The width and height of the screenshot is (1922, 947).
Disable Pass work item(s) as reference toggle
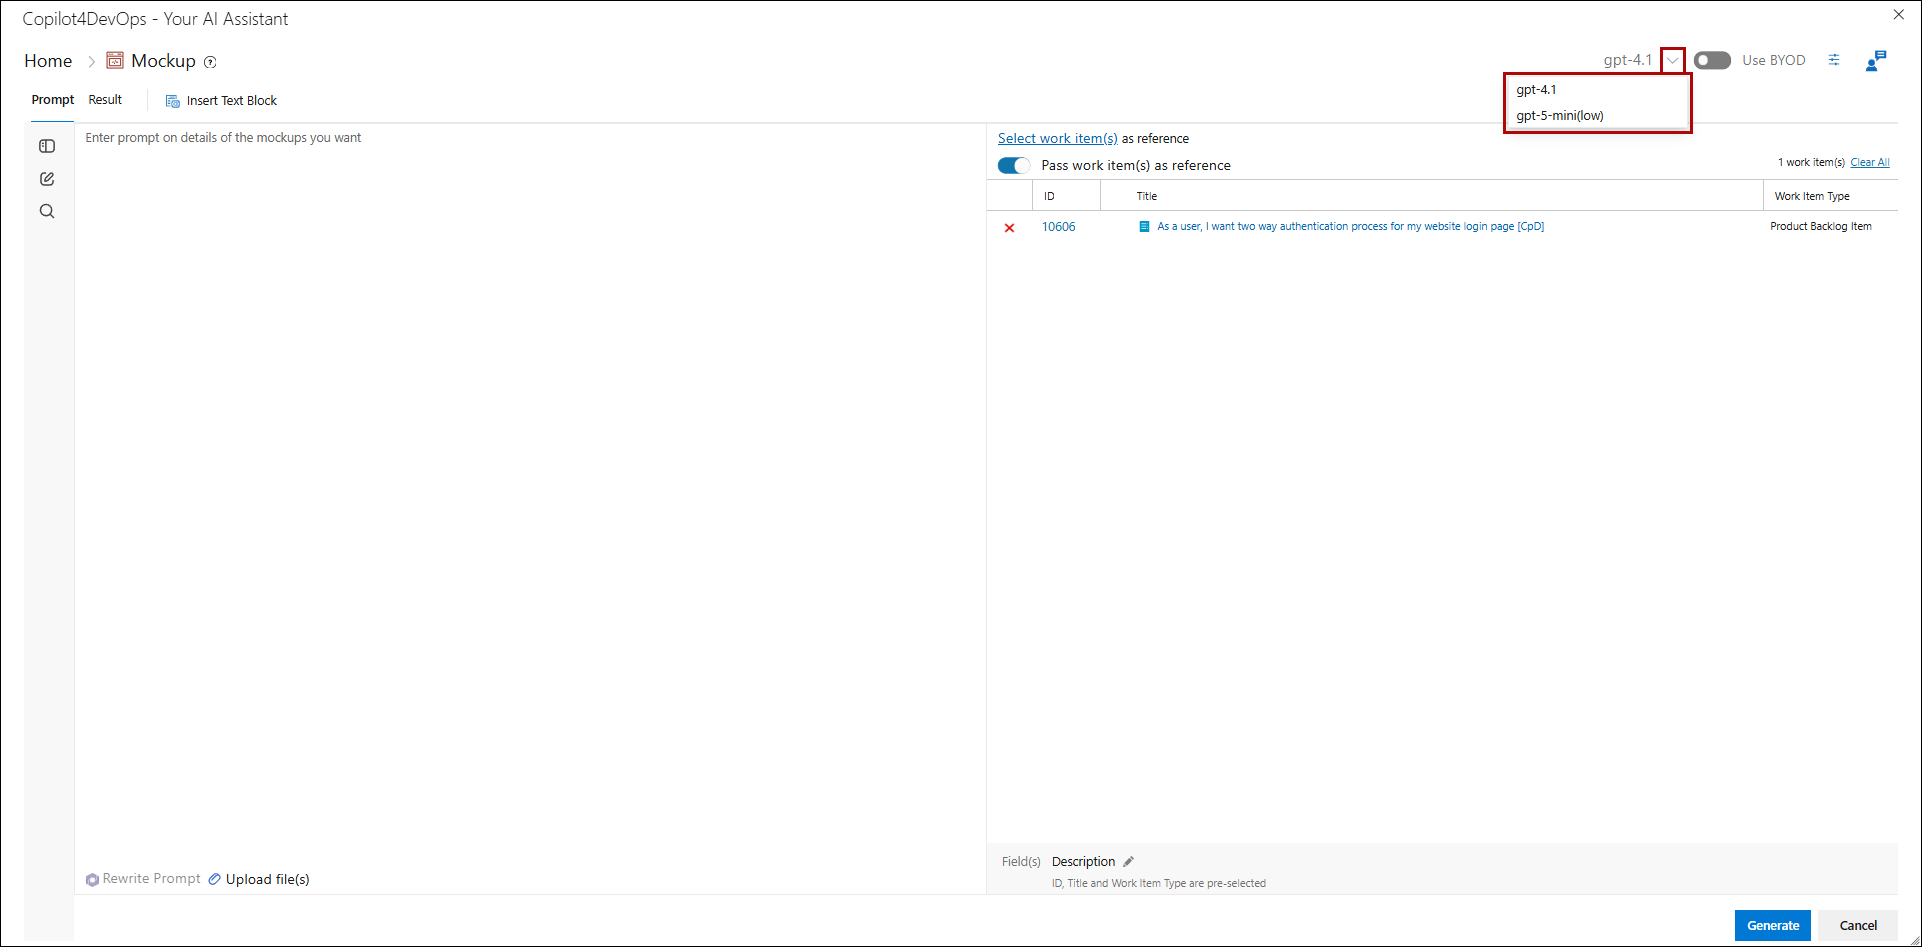tap(1013, 166)
